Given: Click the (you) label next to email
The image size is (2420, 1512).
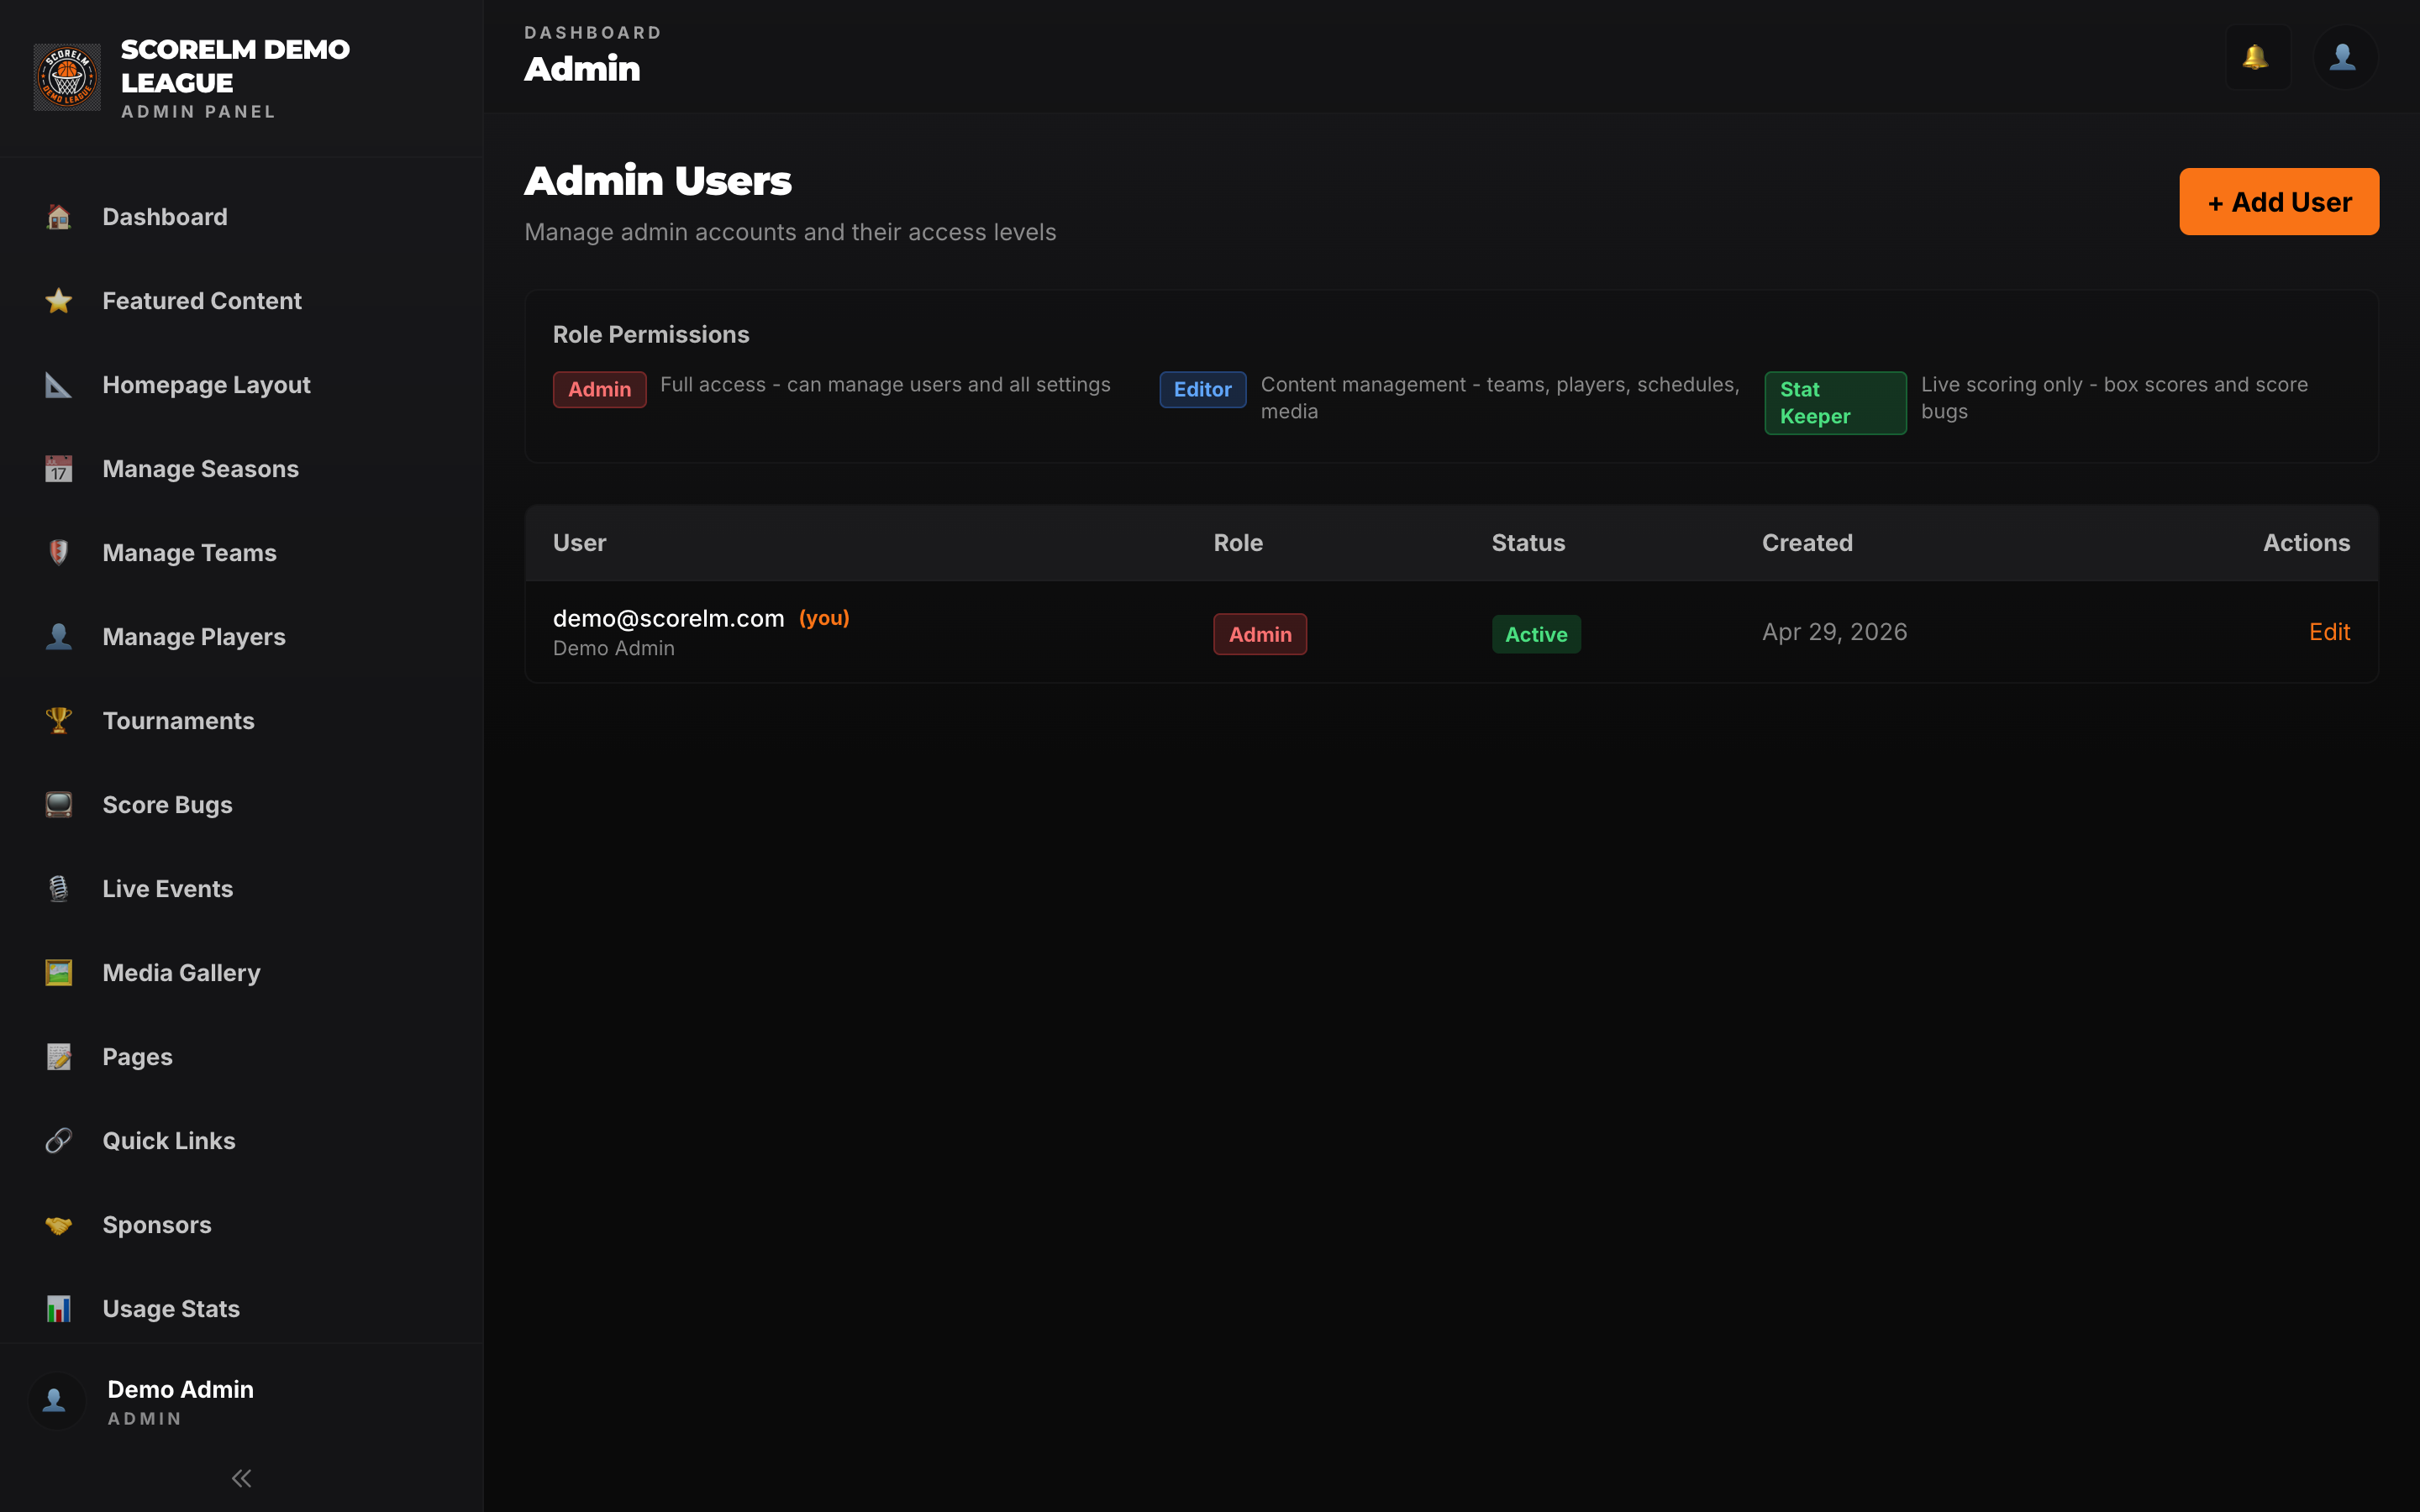Looking at the screenshot, I should coord(824,618).
